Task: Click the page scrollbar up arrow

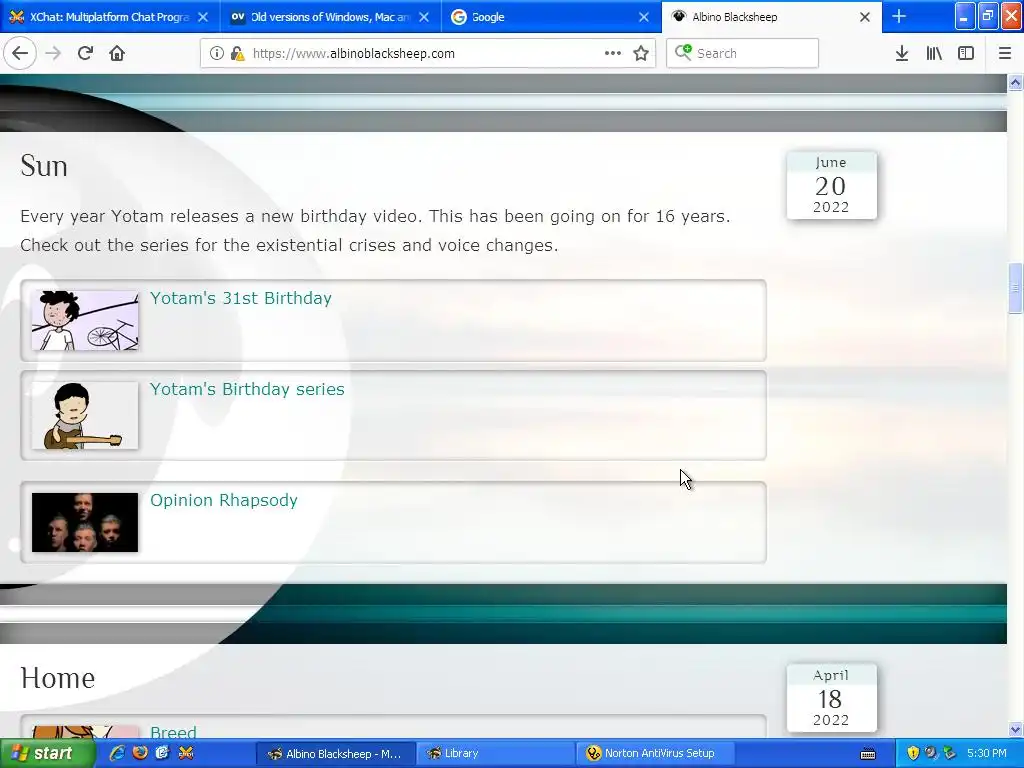Action: [x=1016, y=82]
